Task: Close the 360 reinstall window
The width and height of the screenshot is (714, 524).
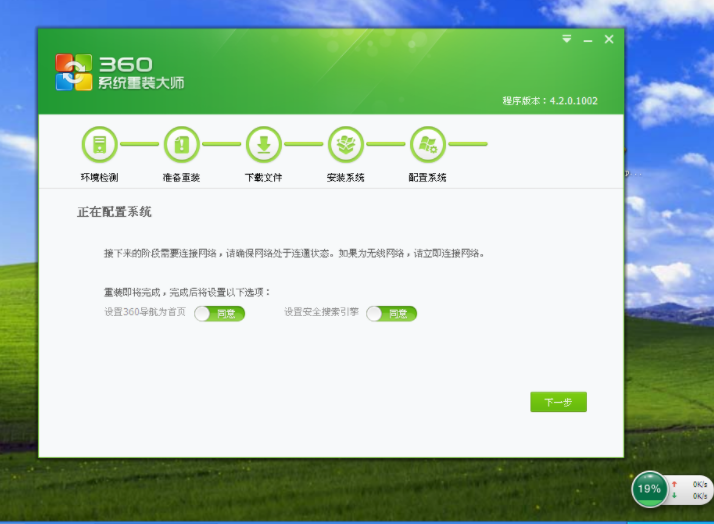Action: 609,40
